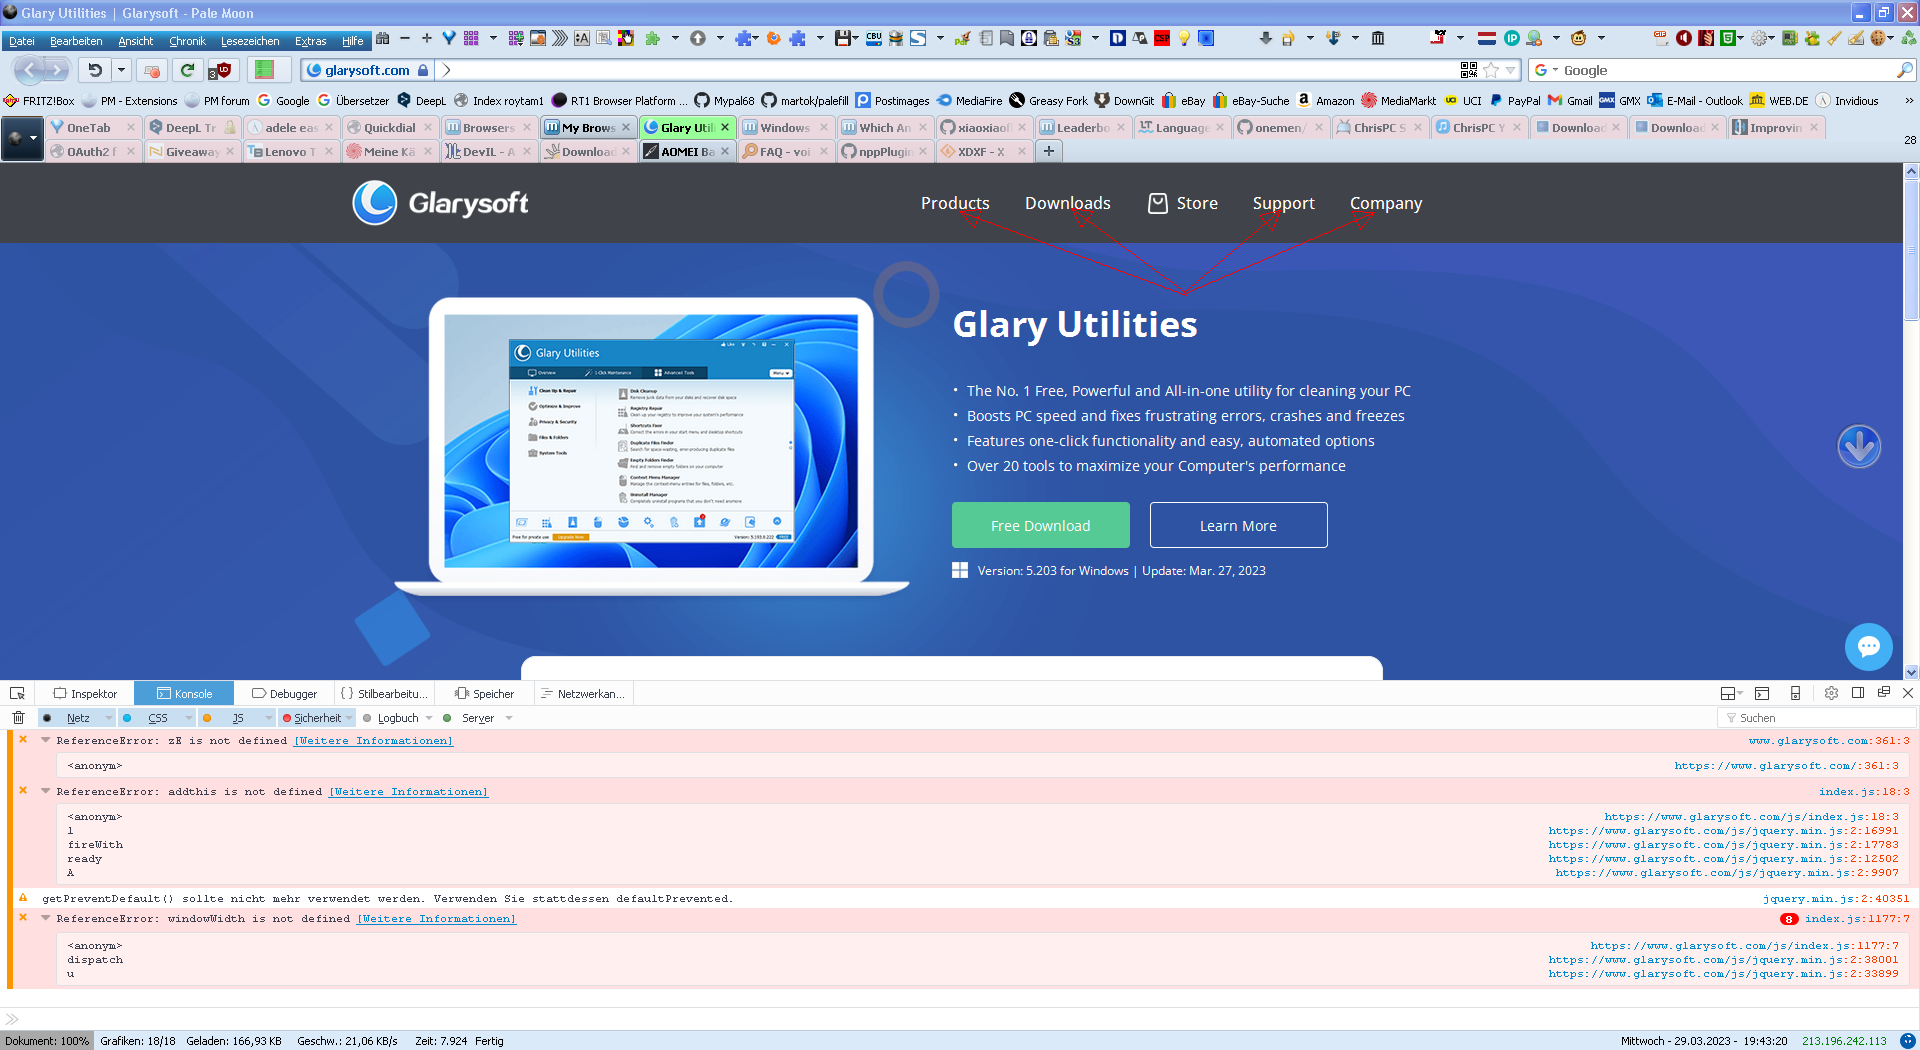
Task: Click the trash bin toolbar icon
Action: click(x=1378, y=38)
